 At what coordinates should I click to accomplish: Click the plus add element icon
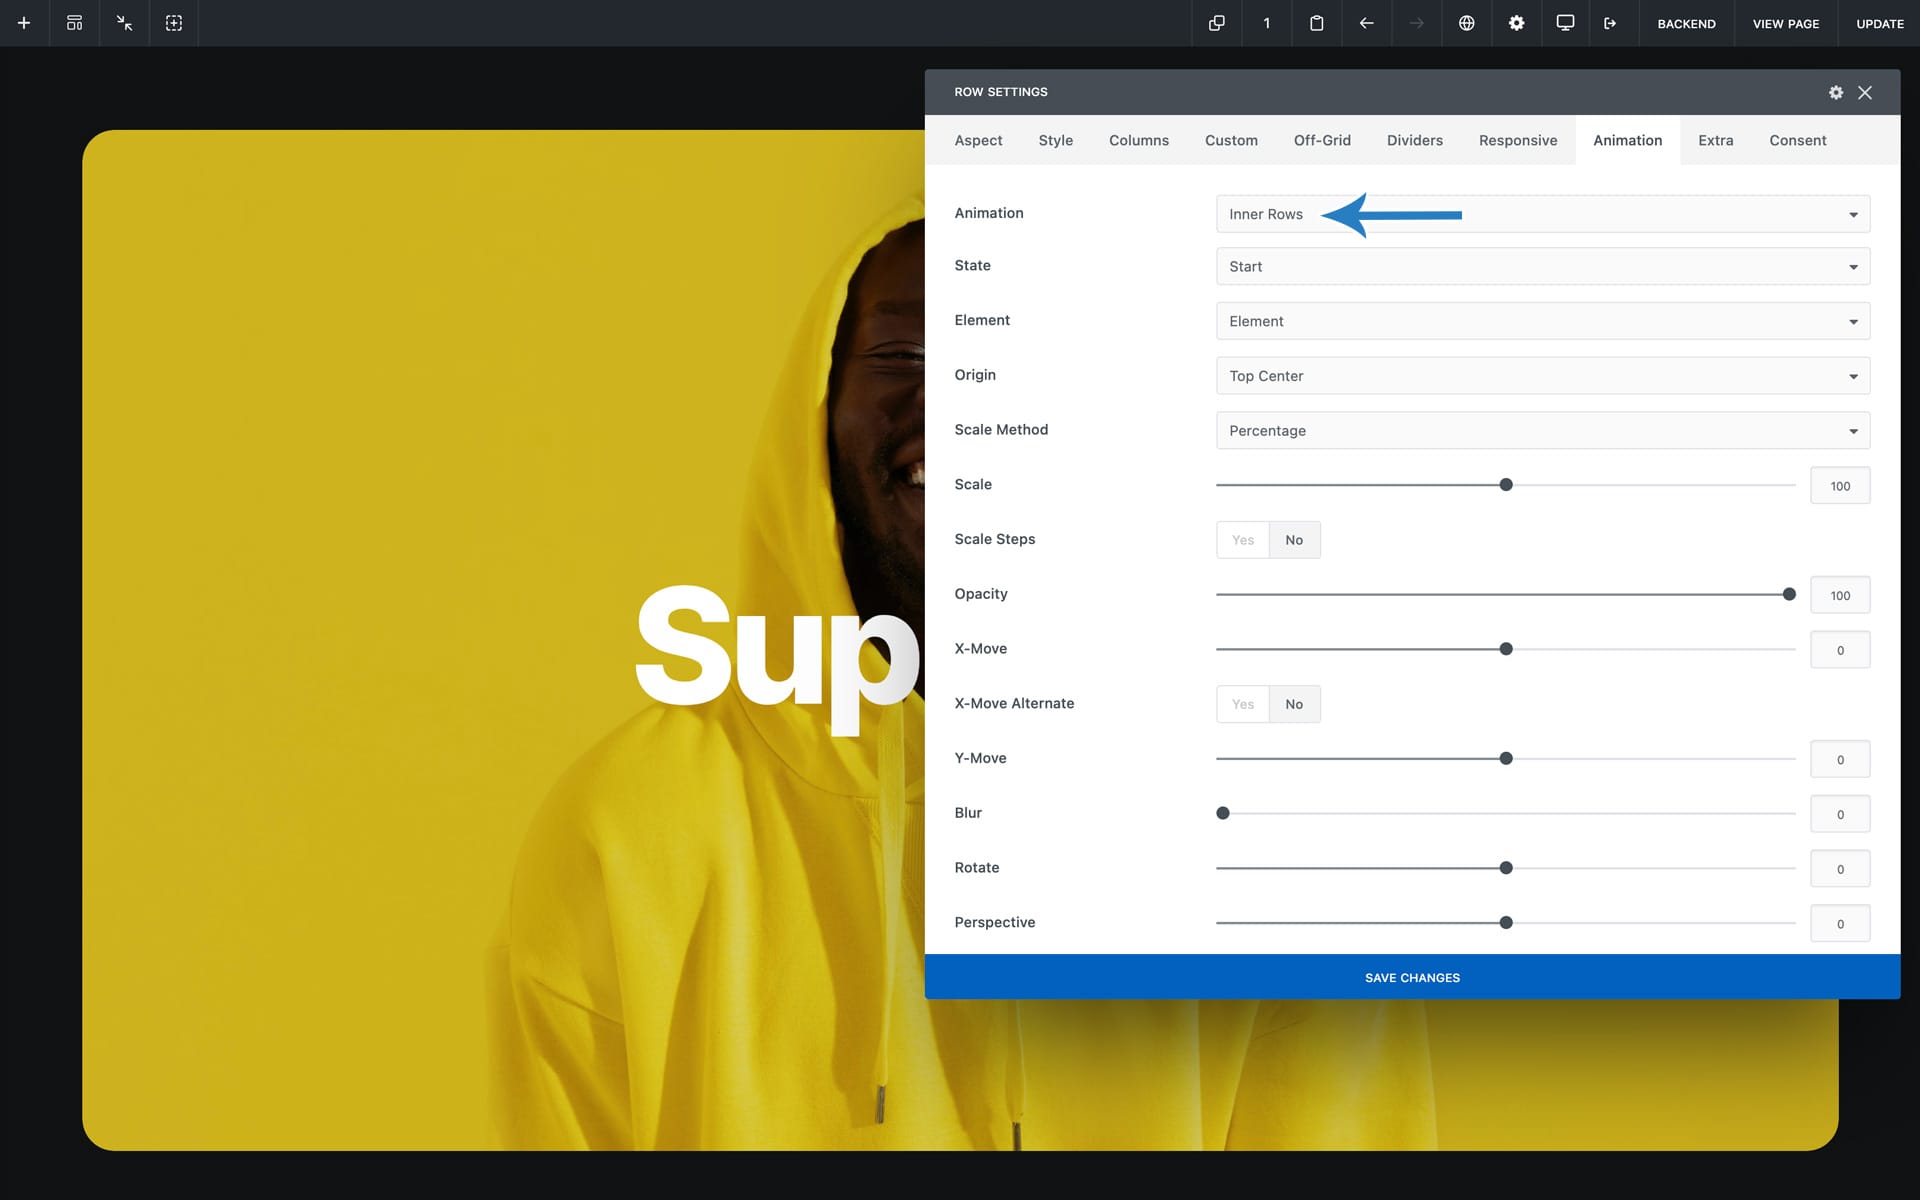click(x=24, y=23)
